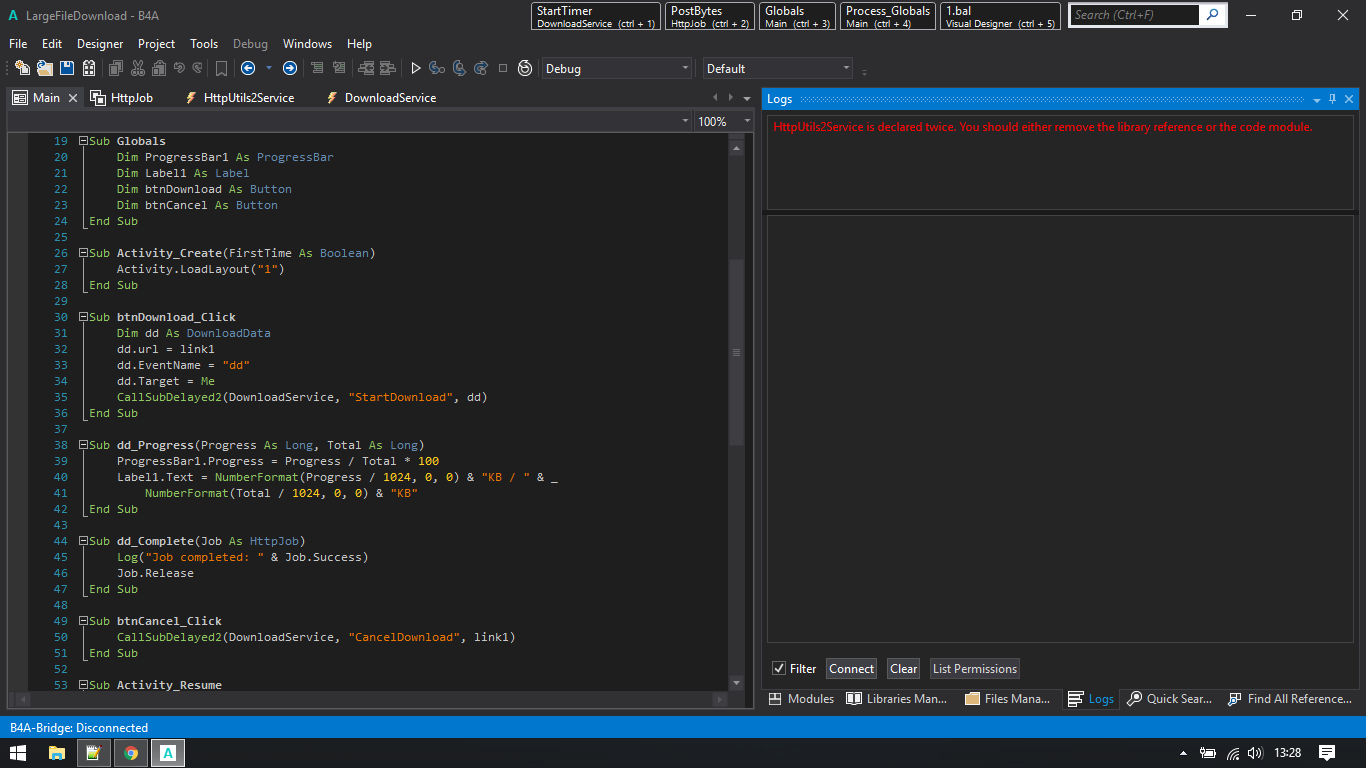Collapse the Sub Globals code block
Viewport: 1366px width, 768px height.
[84, 141]
